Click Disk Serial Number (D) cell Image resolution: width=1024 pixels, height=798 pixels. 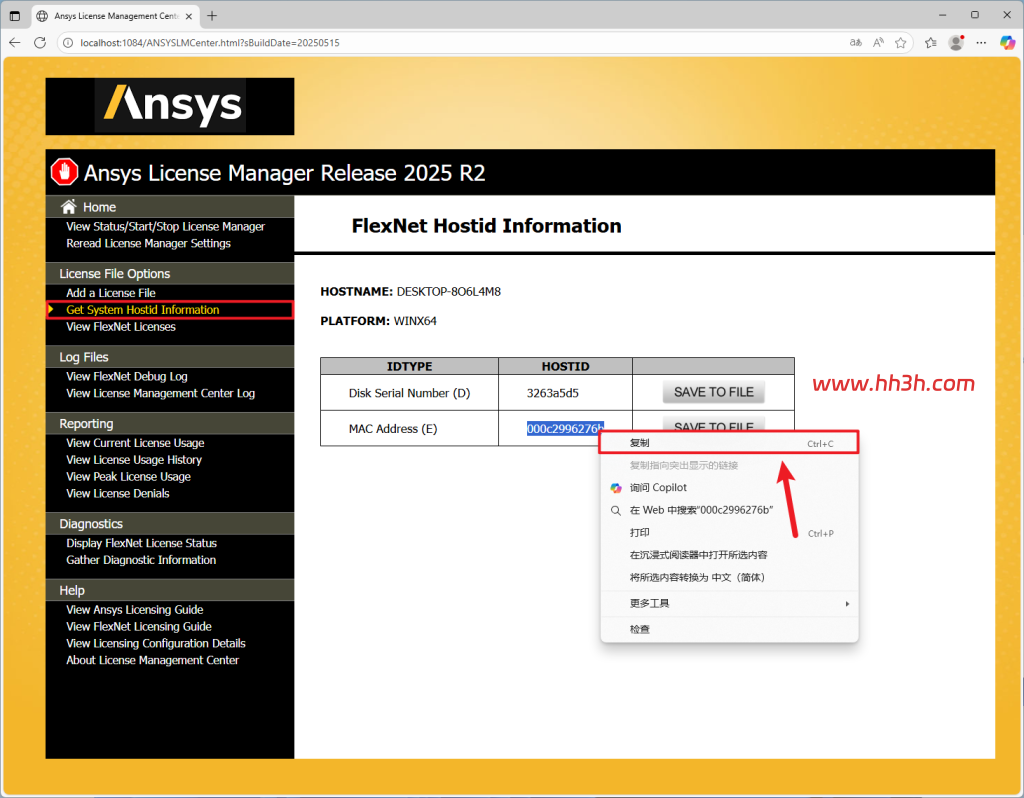409,393
